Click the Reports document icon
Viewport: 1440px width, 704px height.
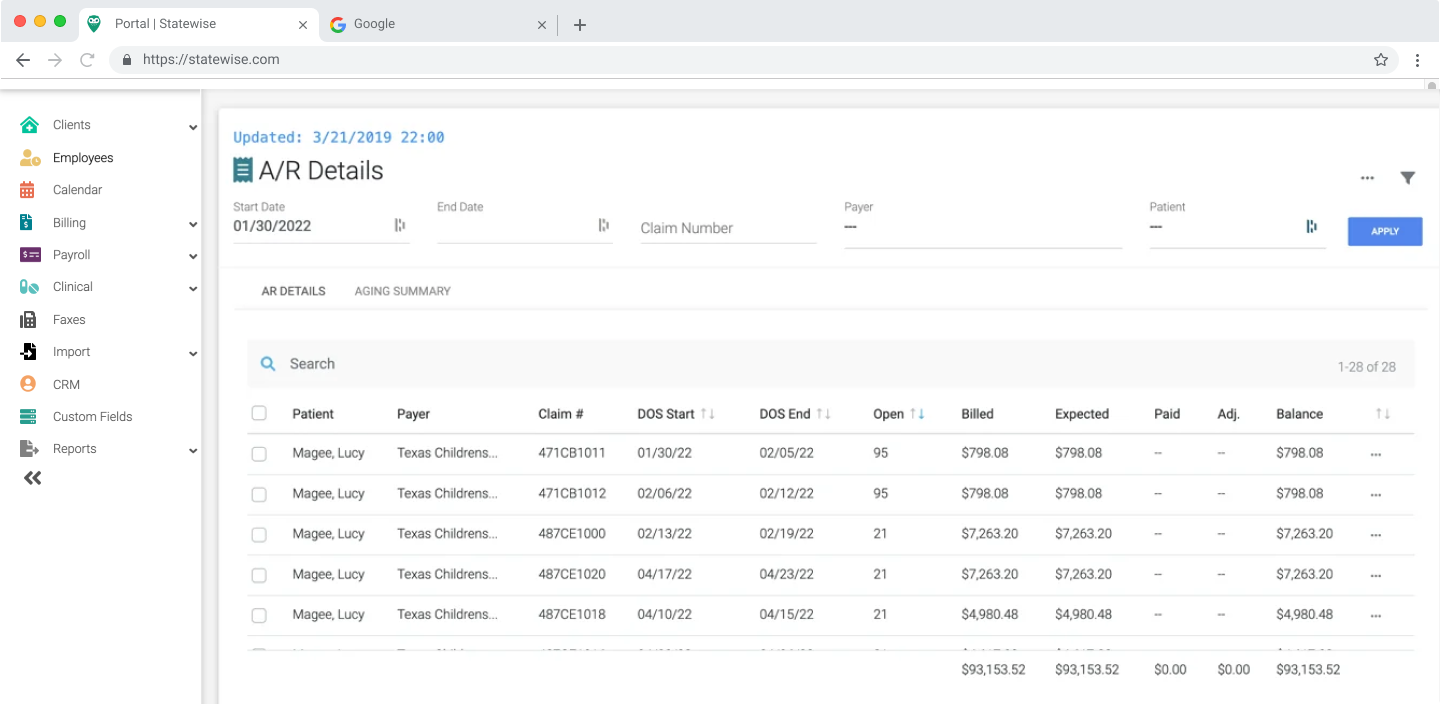(x=29, y=449)
